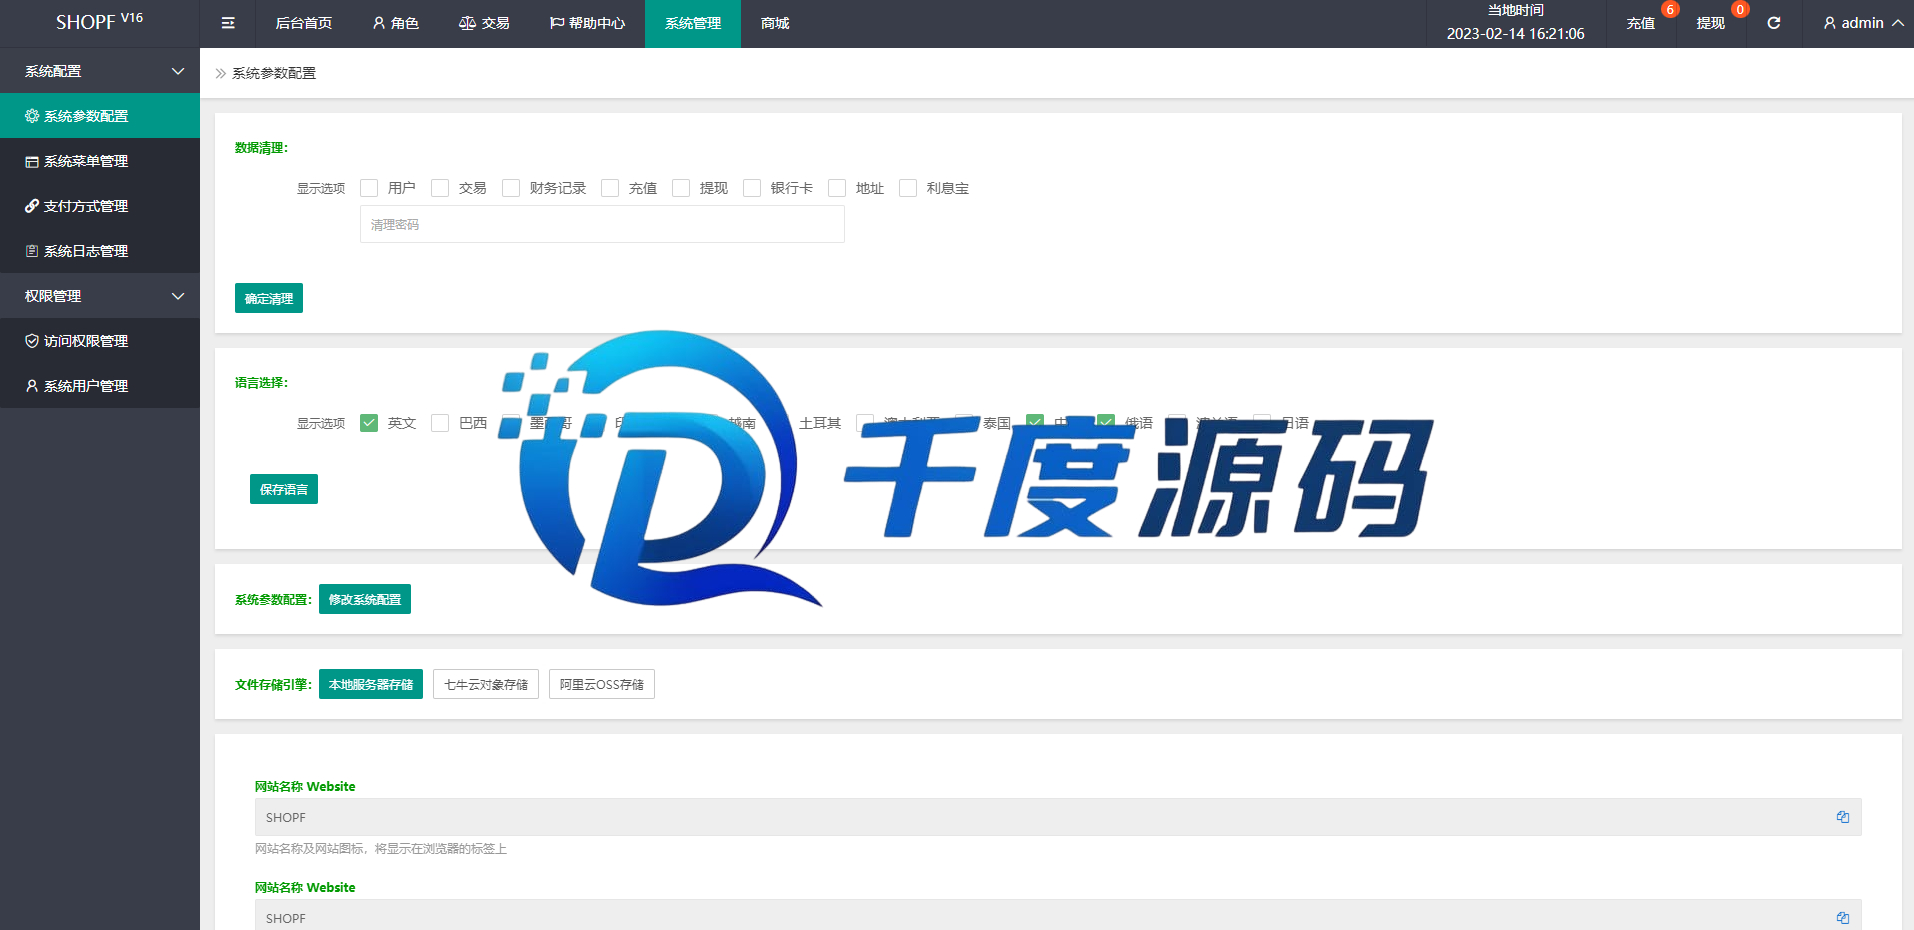Focus the 清理密码 input field
This screenshot has height=930, width=1914.
[602, 224]
